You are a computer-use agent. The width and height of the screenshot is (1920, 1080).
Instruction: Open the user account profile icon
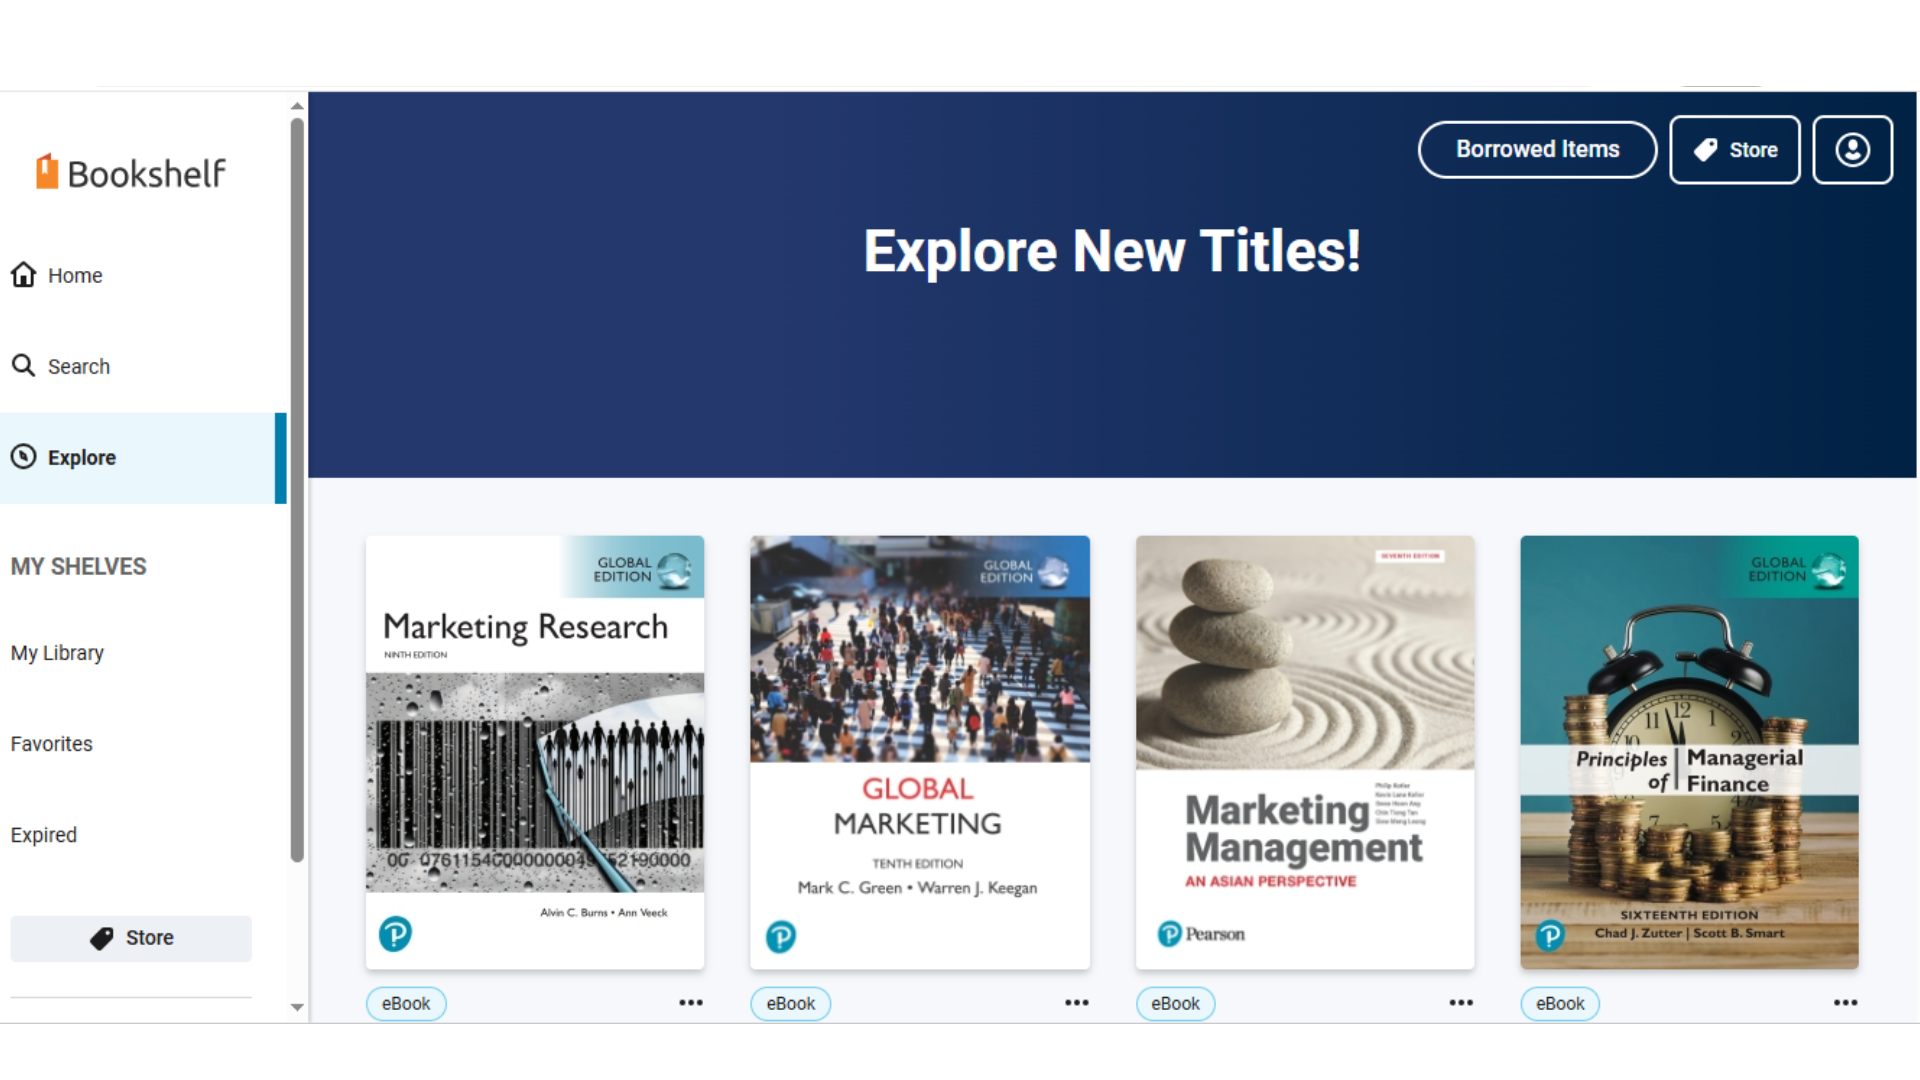1853,150
